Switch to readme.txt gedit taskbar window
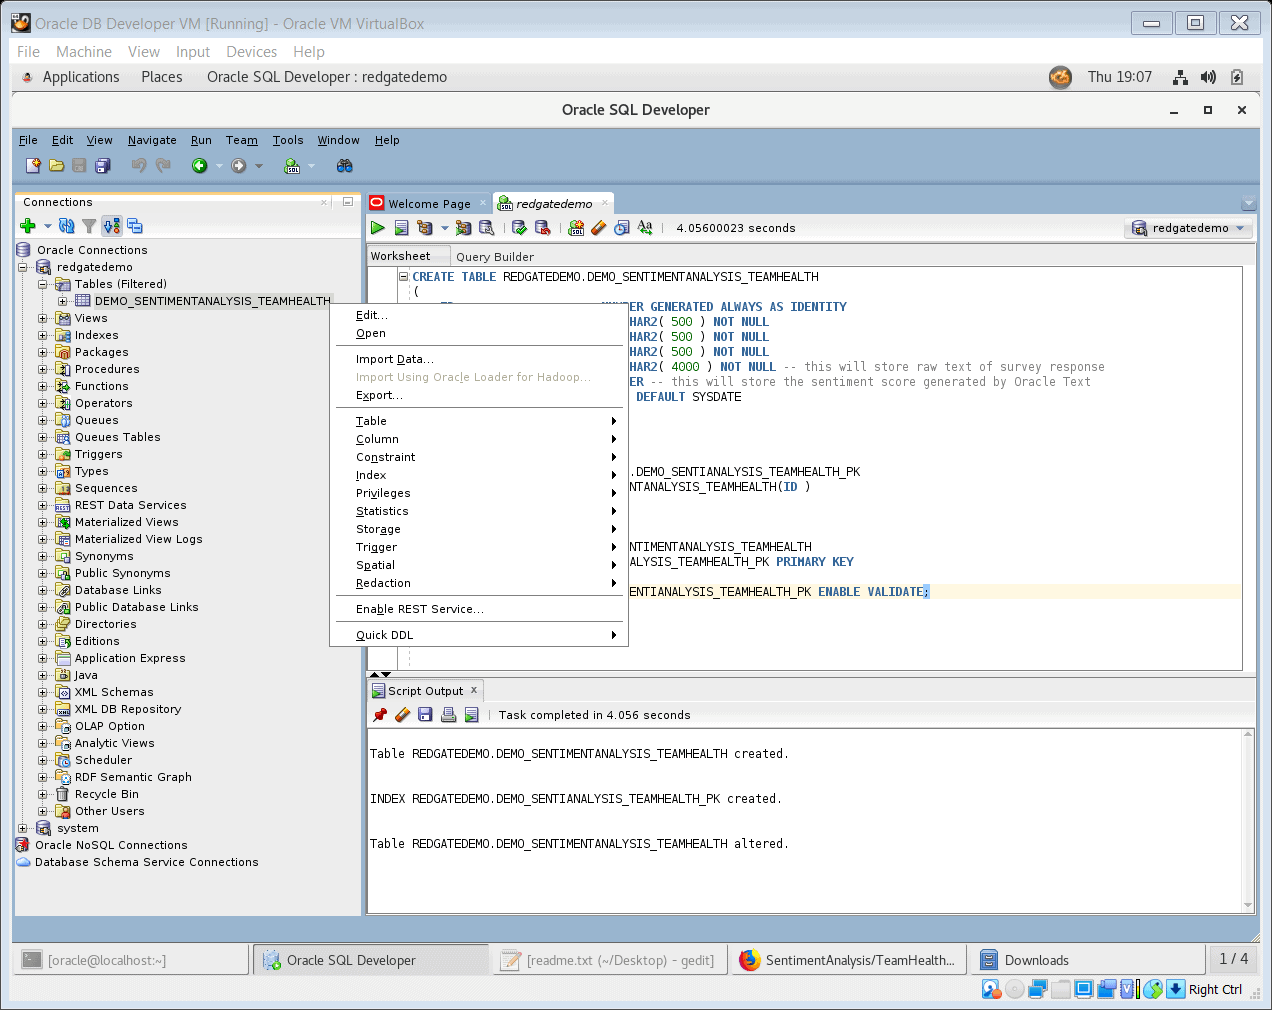This screenshot has height=1010, width=1272. (609, 960)
